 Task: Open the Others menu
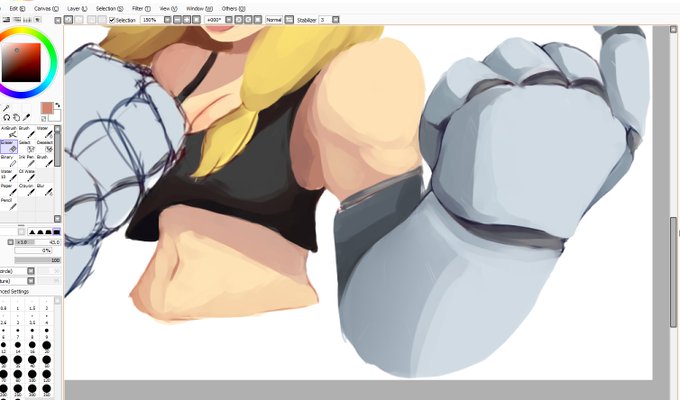click(233, 8)
